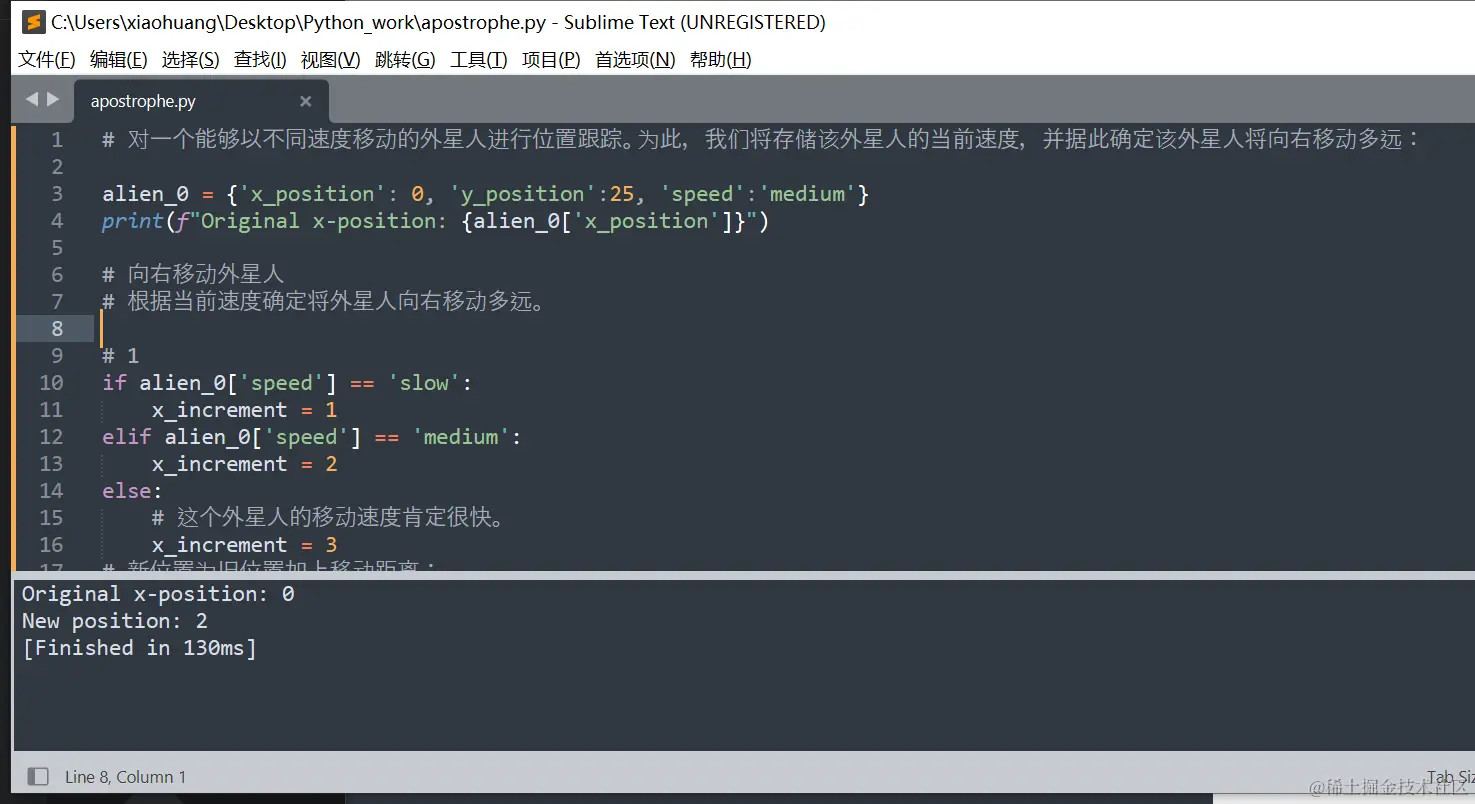
Task: Click the comment '# 1' on line 9
Action: pos(120,355)
